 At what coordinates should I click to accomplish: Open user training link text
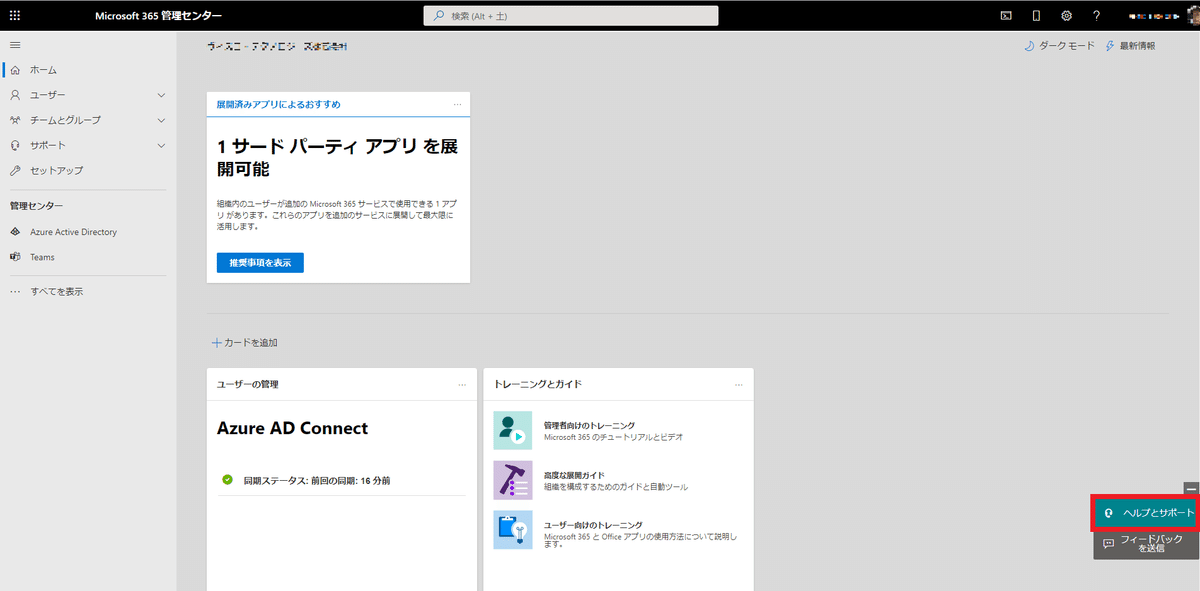[593, 525]
